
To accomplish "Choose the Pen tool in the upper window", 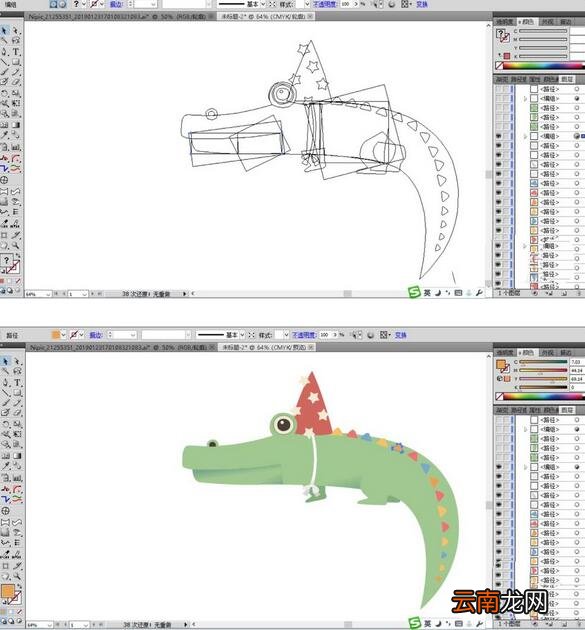I will coord(5,51).
